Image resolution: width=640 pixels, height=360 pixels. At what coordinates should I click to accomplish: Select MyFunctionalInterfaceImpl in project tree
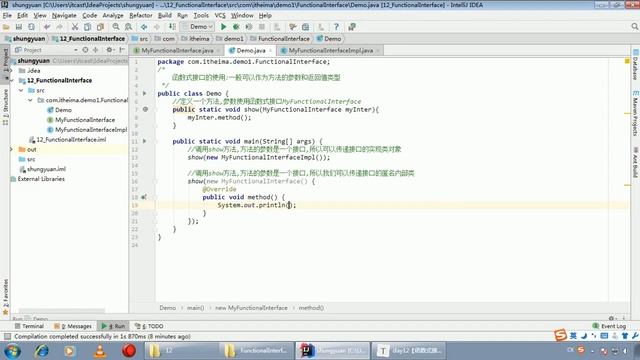(87, 130)
